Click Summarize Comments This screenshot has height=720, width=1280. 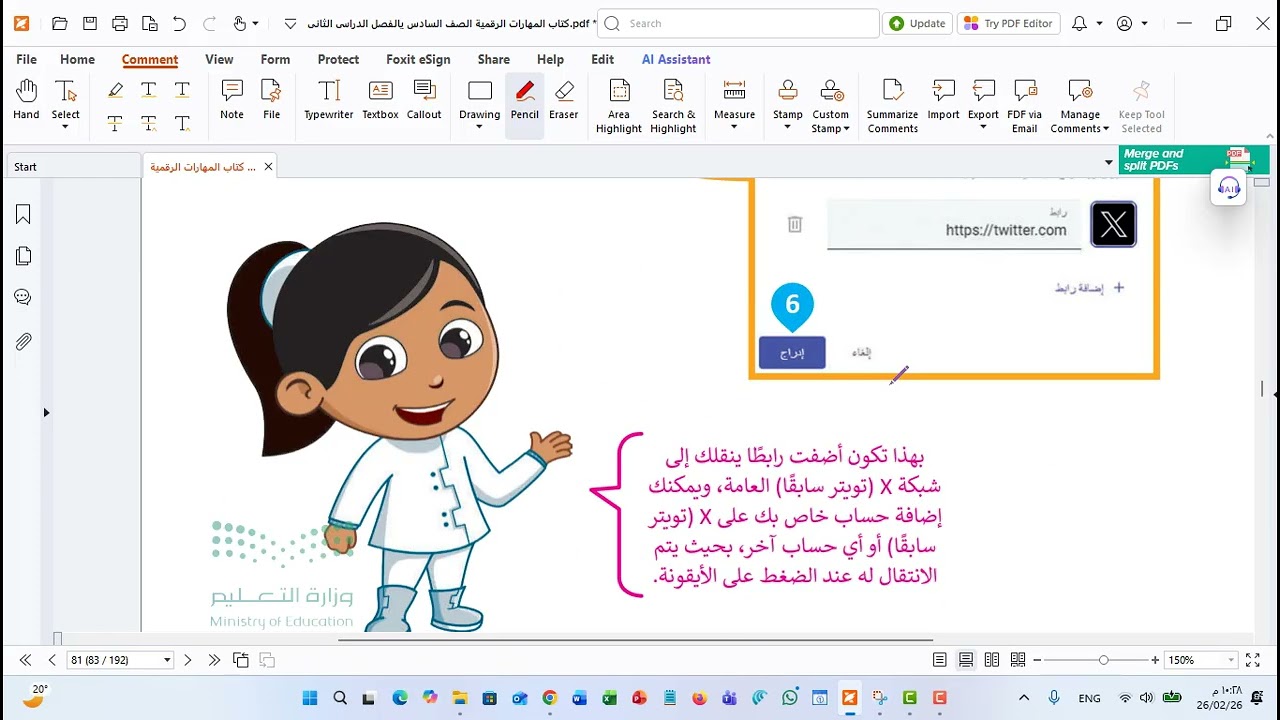[x=893, y=106]
